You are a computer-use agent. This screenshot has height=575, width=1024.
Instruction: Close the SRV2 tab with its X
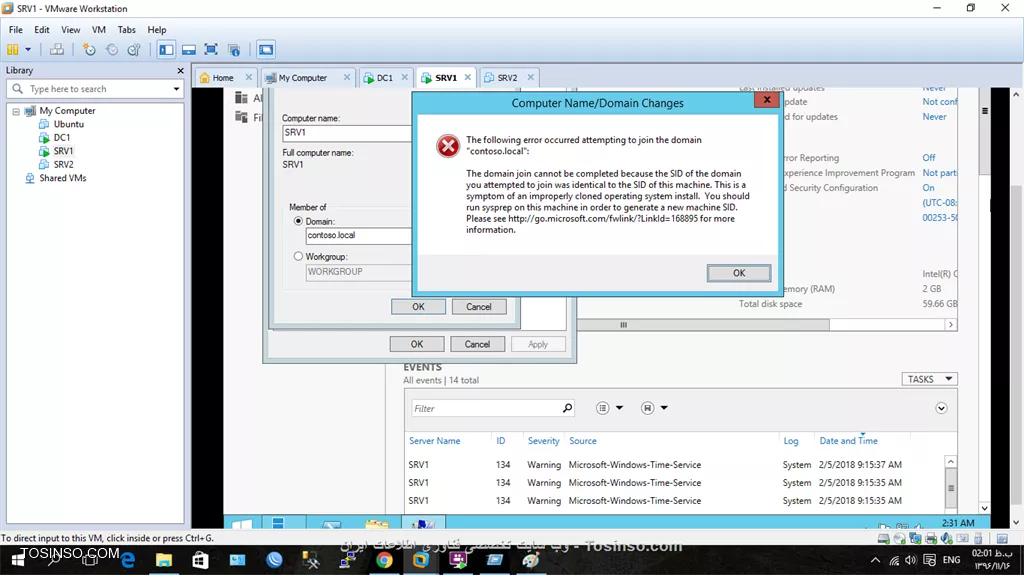pos(530,77)
